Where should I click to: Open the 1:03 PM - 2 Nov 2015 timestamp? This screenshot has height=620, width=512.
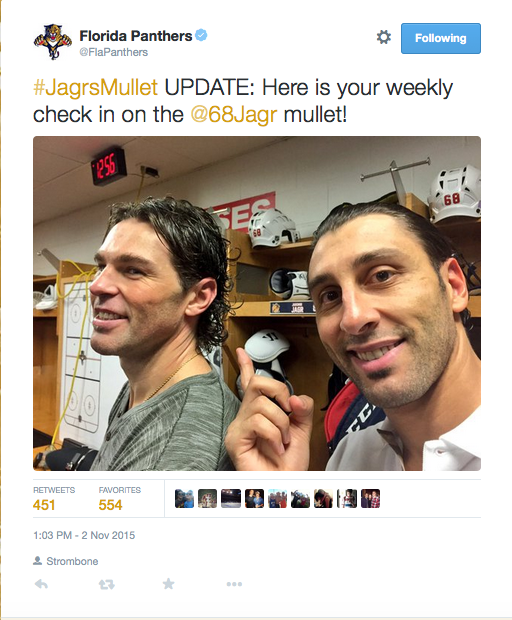[84, 535]
